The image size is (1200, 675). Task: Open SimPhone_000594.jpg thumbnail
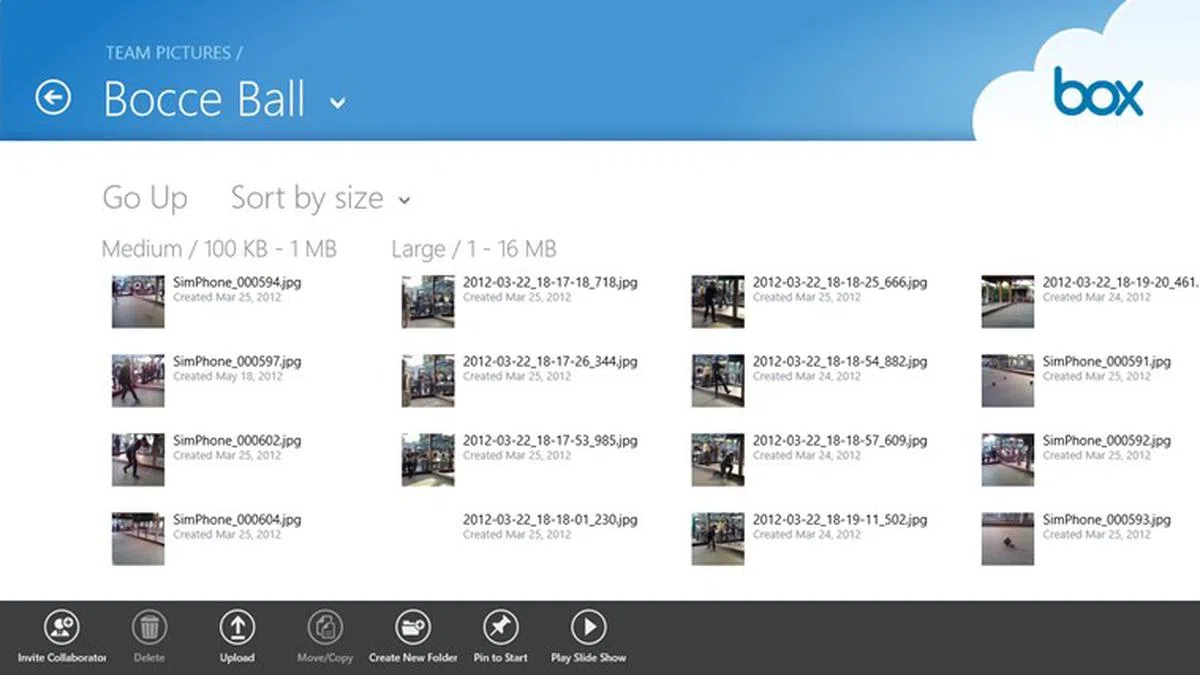138,301
